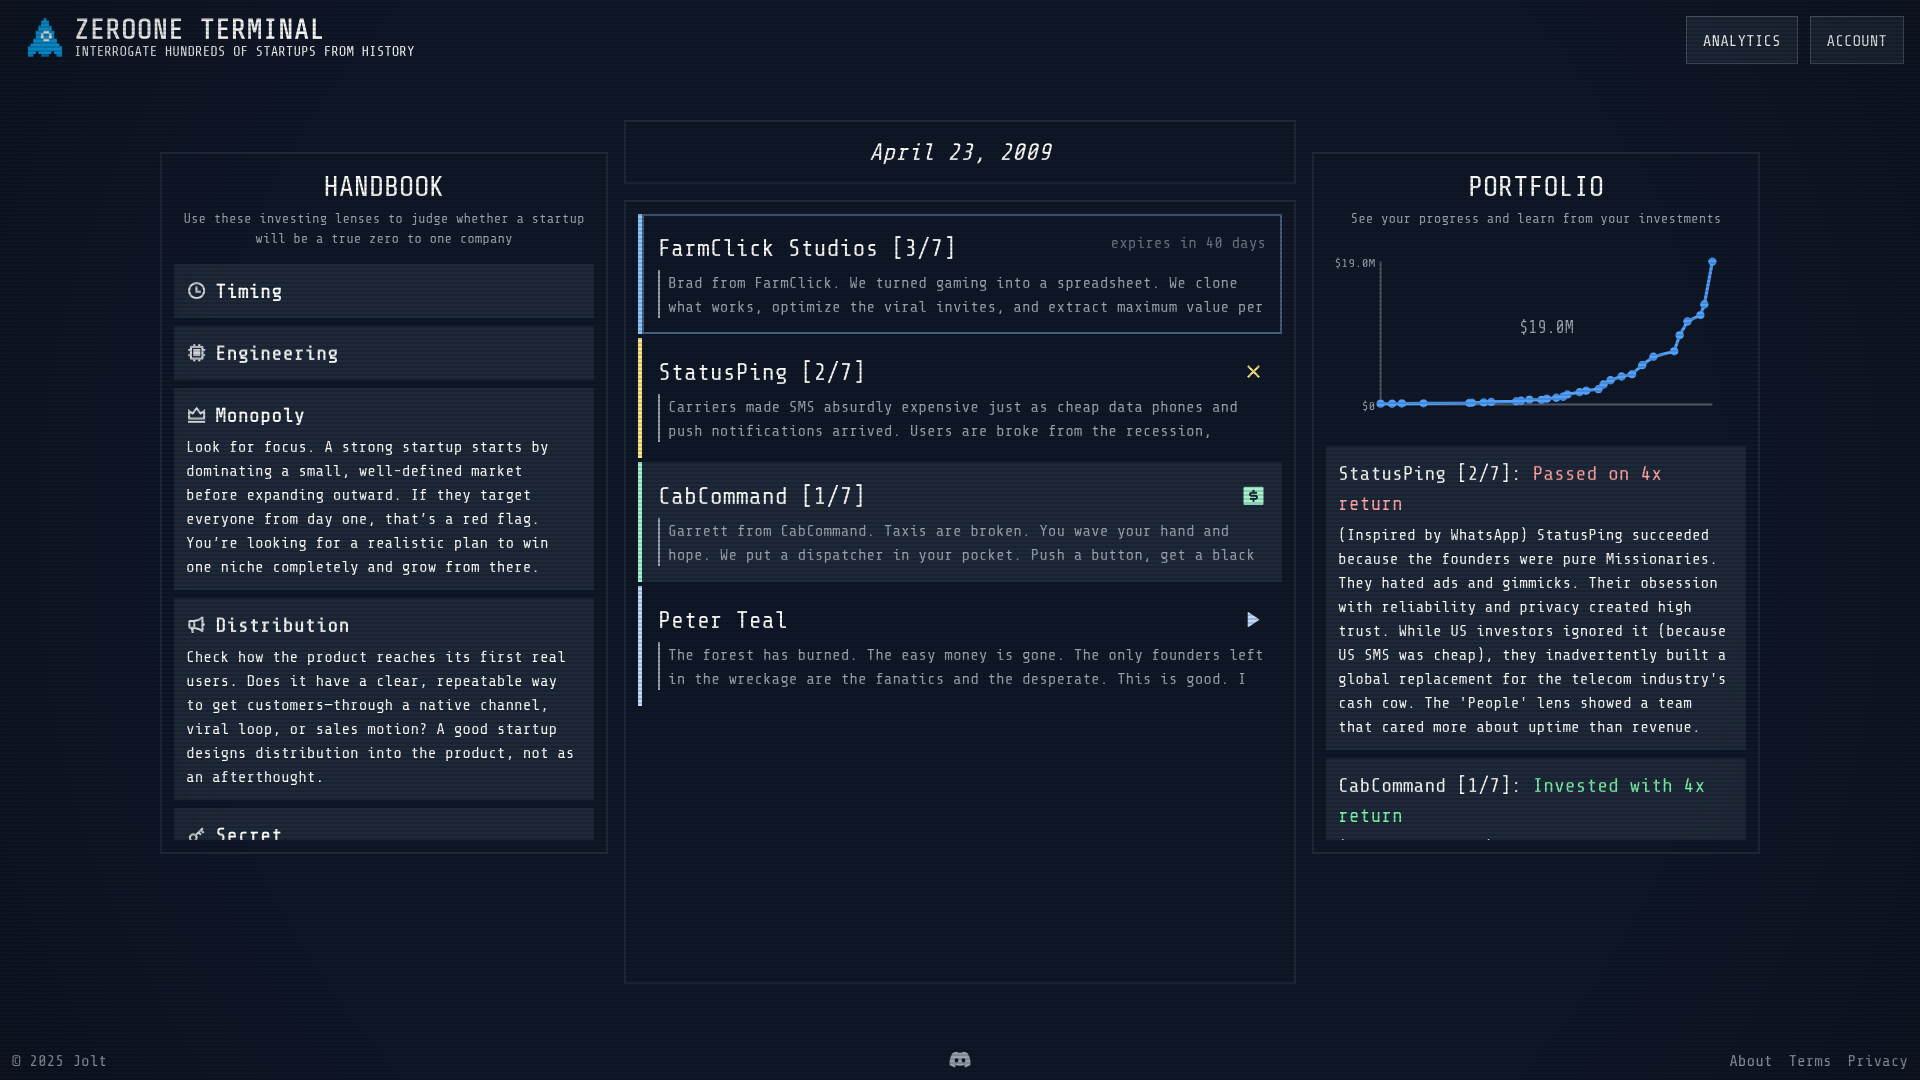
Task: Select the FarmClick Studios pitch card
Action: 959,275
